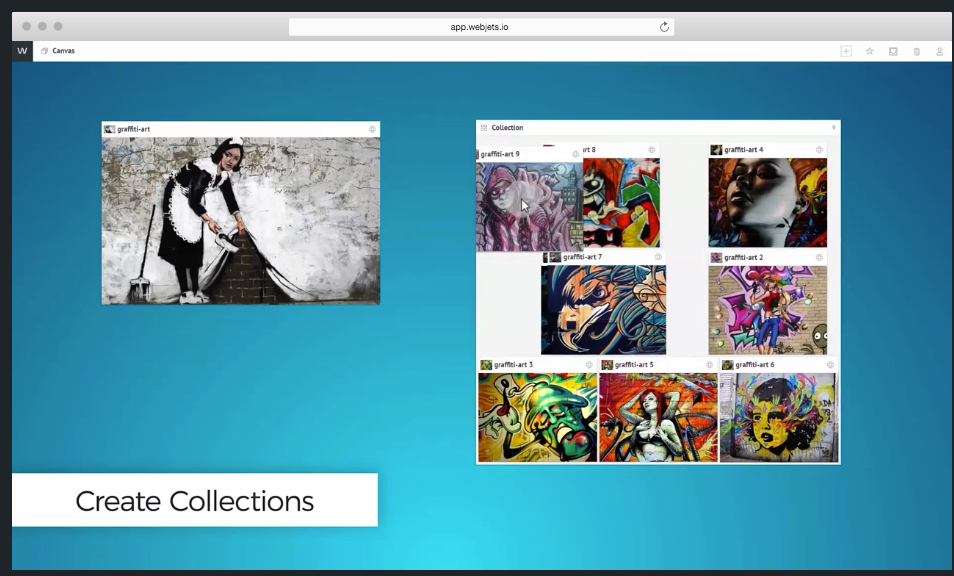Click globe icon on graffiti-art 5 card
This screenshot has height=576, width=954.
(709, 365)
